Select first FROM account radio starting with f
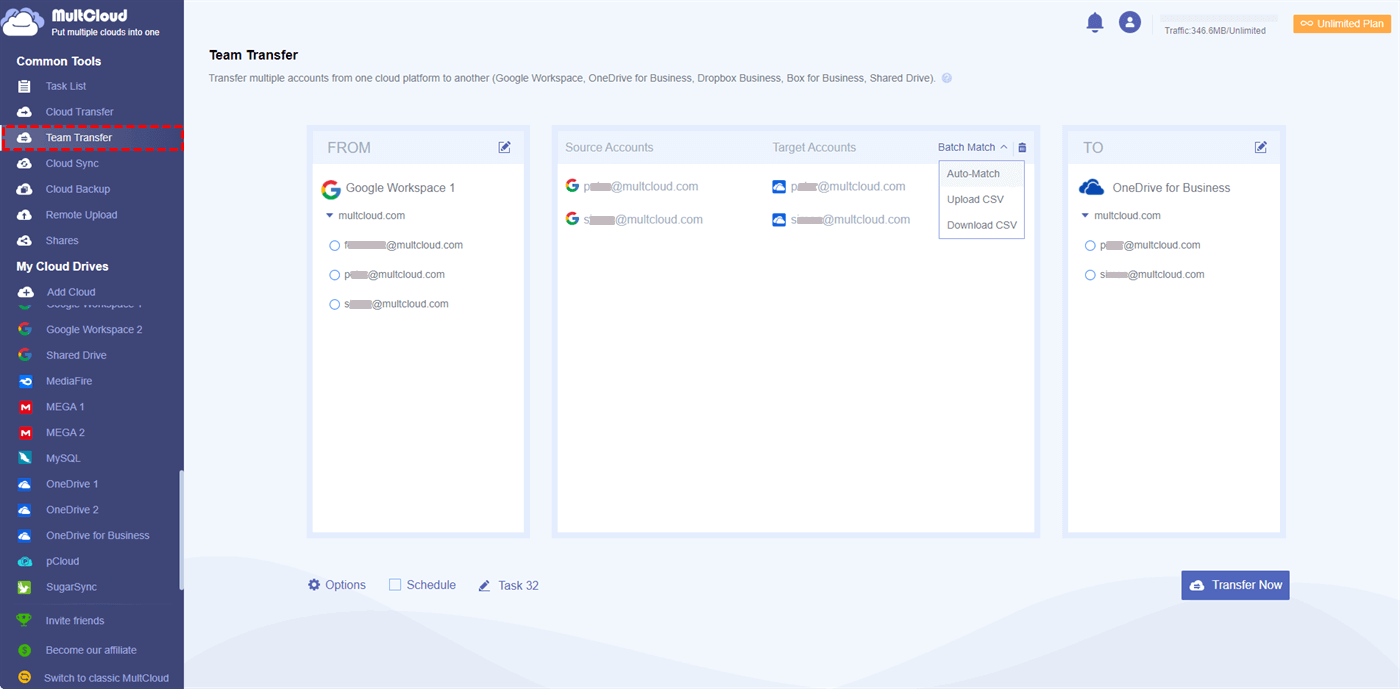 [334, 245]
